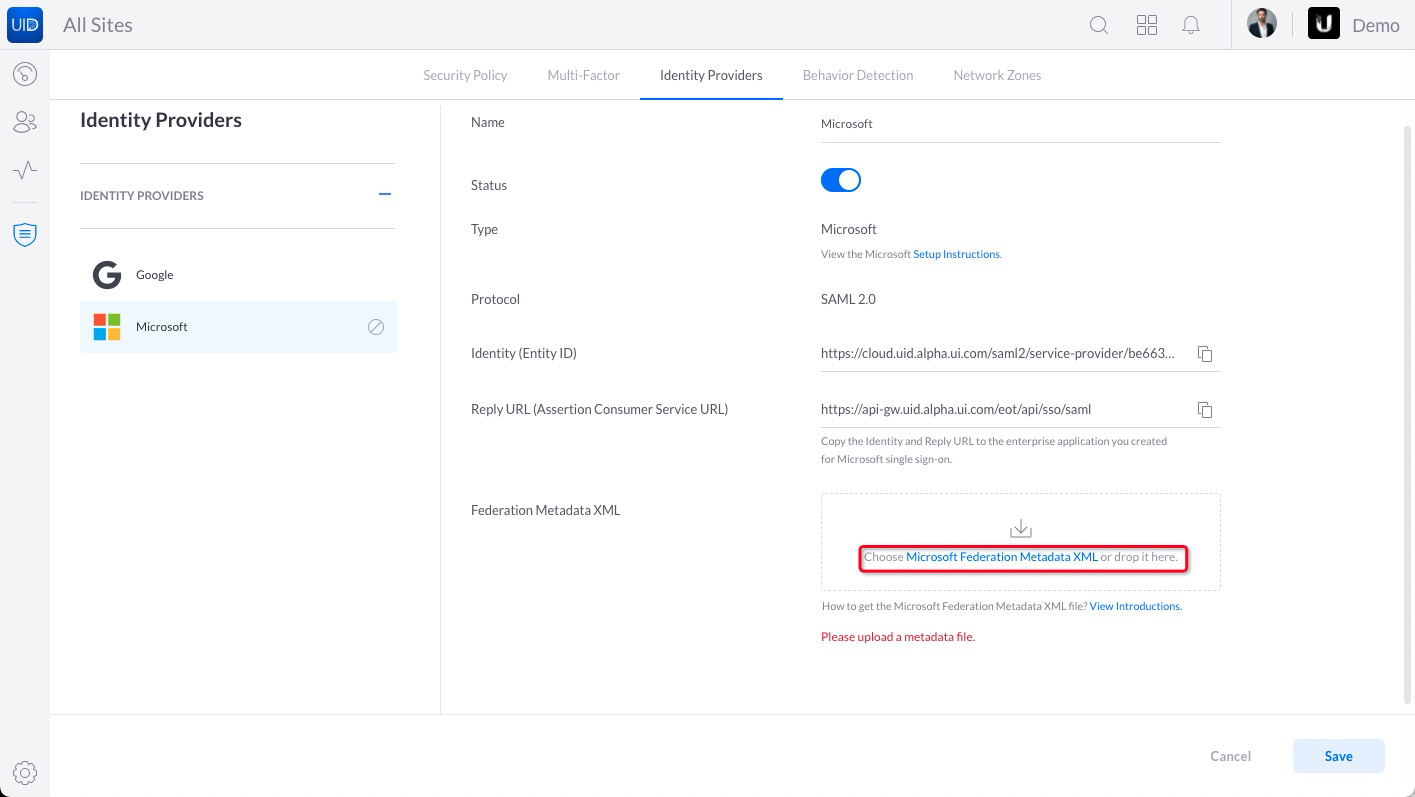This screenshot has width=1415, height=797.
Task: Open the View Introductions link
Action: (x=1135, y=606)
